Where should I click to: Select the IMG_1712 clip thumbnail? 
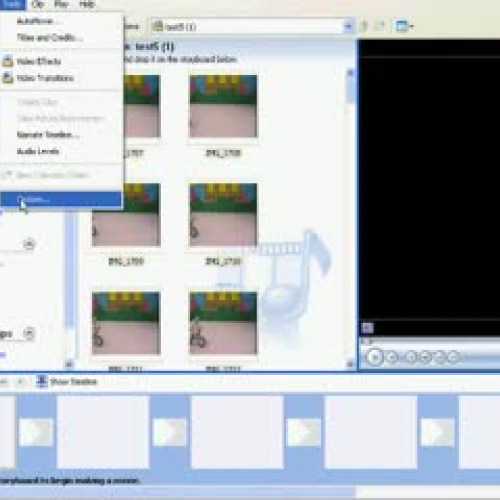[223, 323]
